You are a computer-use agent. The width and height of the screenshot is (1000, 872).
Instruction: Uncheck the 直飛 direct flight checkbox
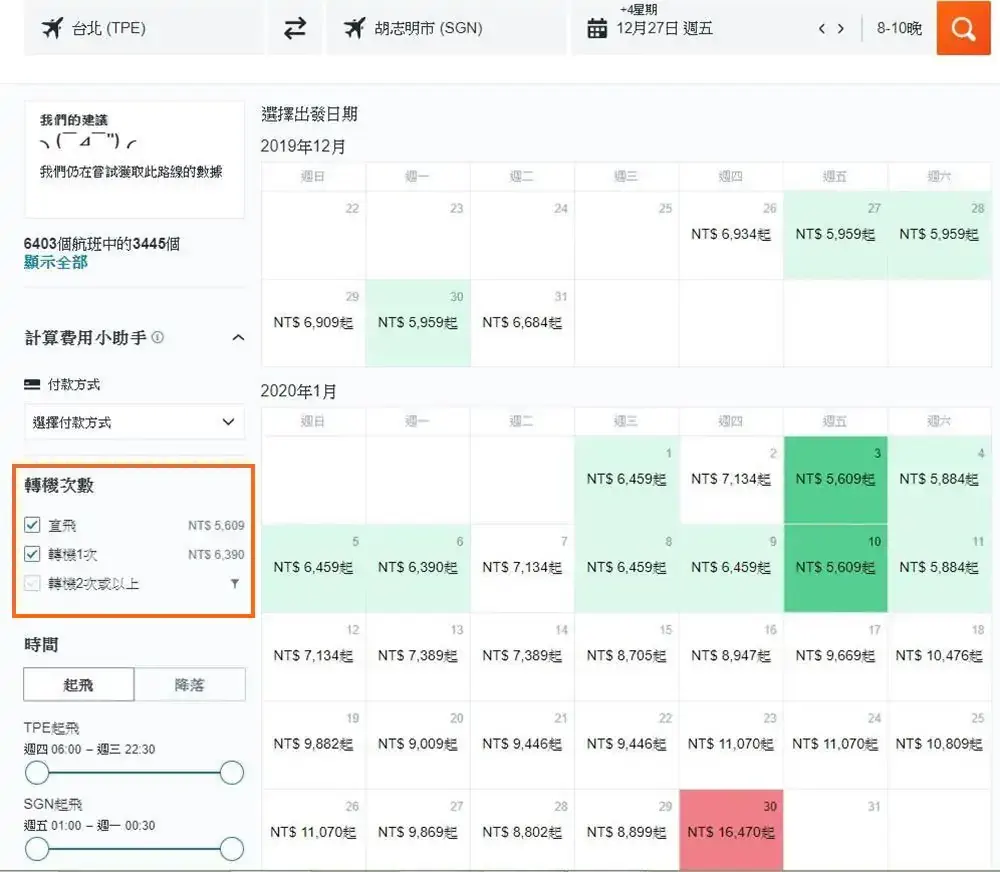(32, 525)
